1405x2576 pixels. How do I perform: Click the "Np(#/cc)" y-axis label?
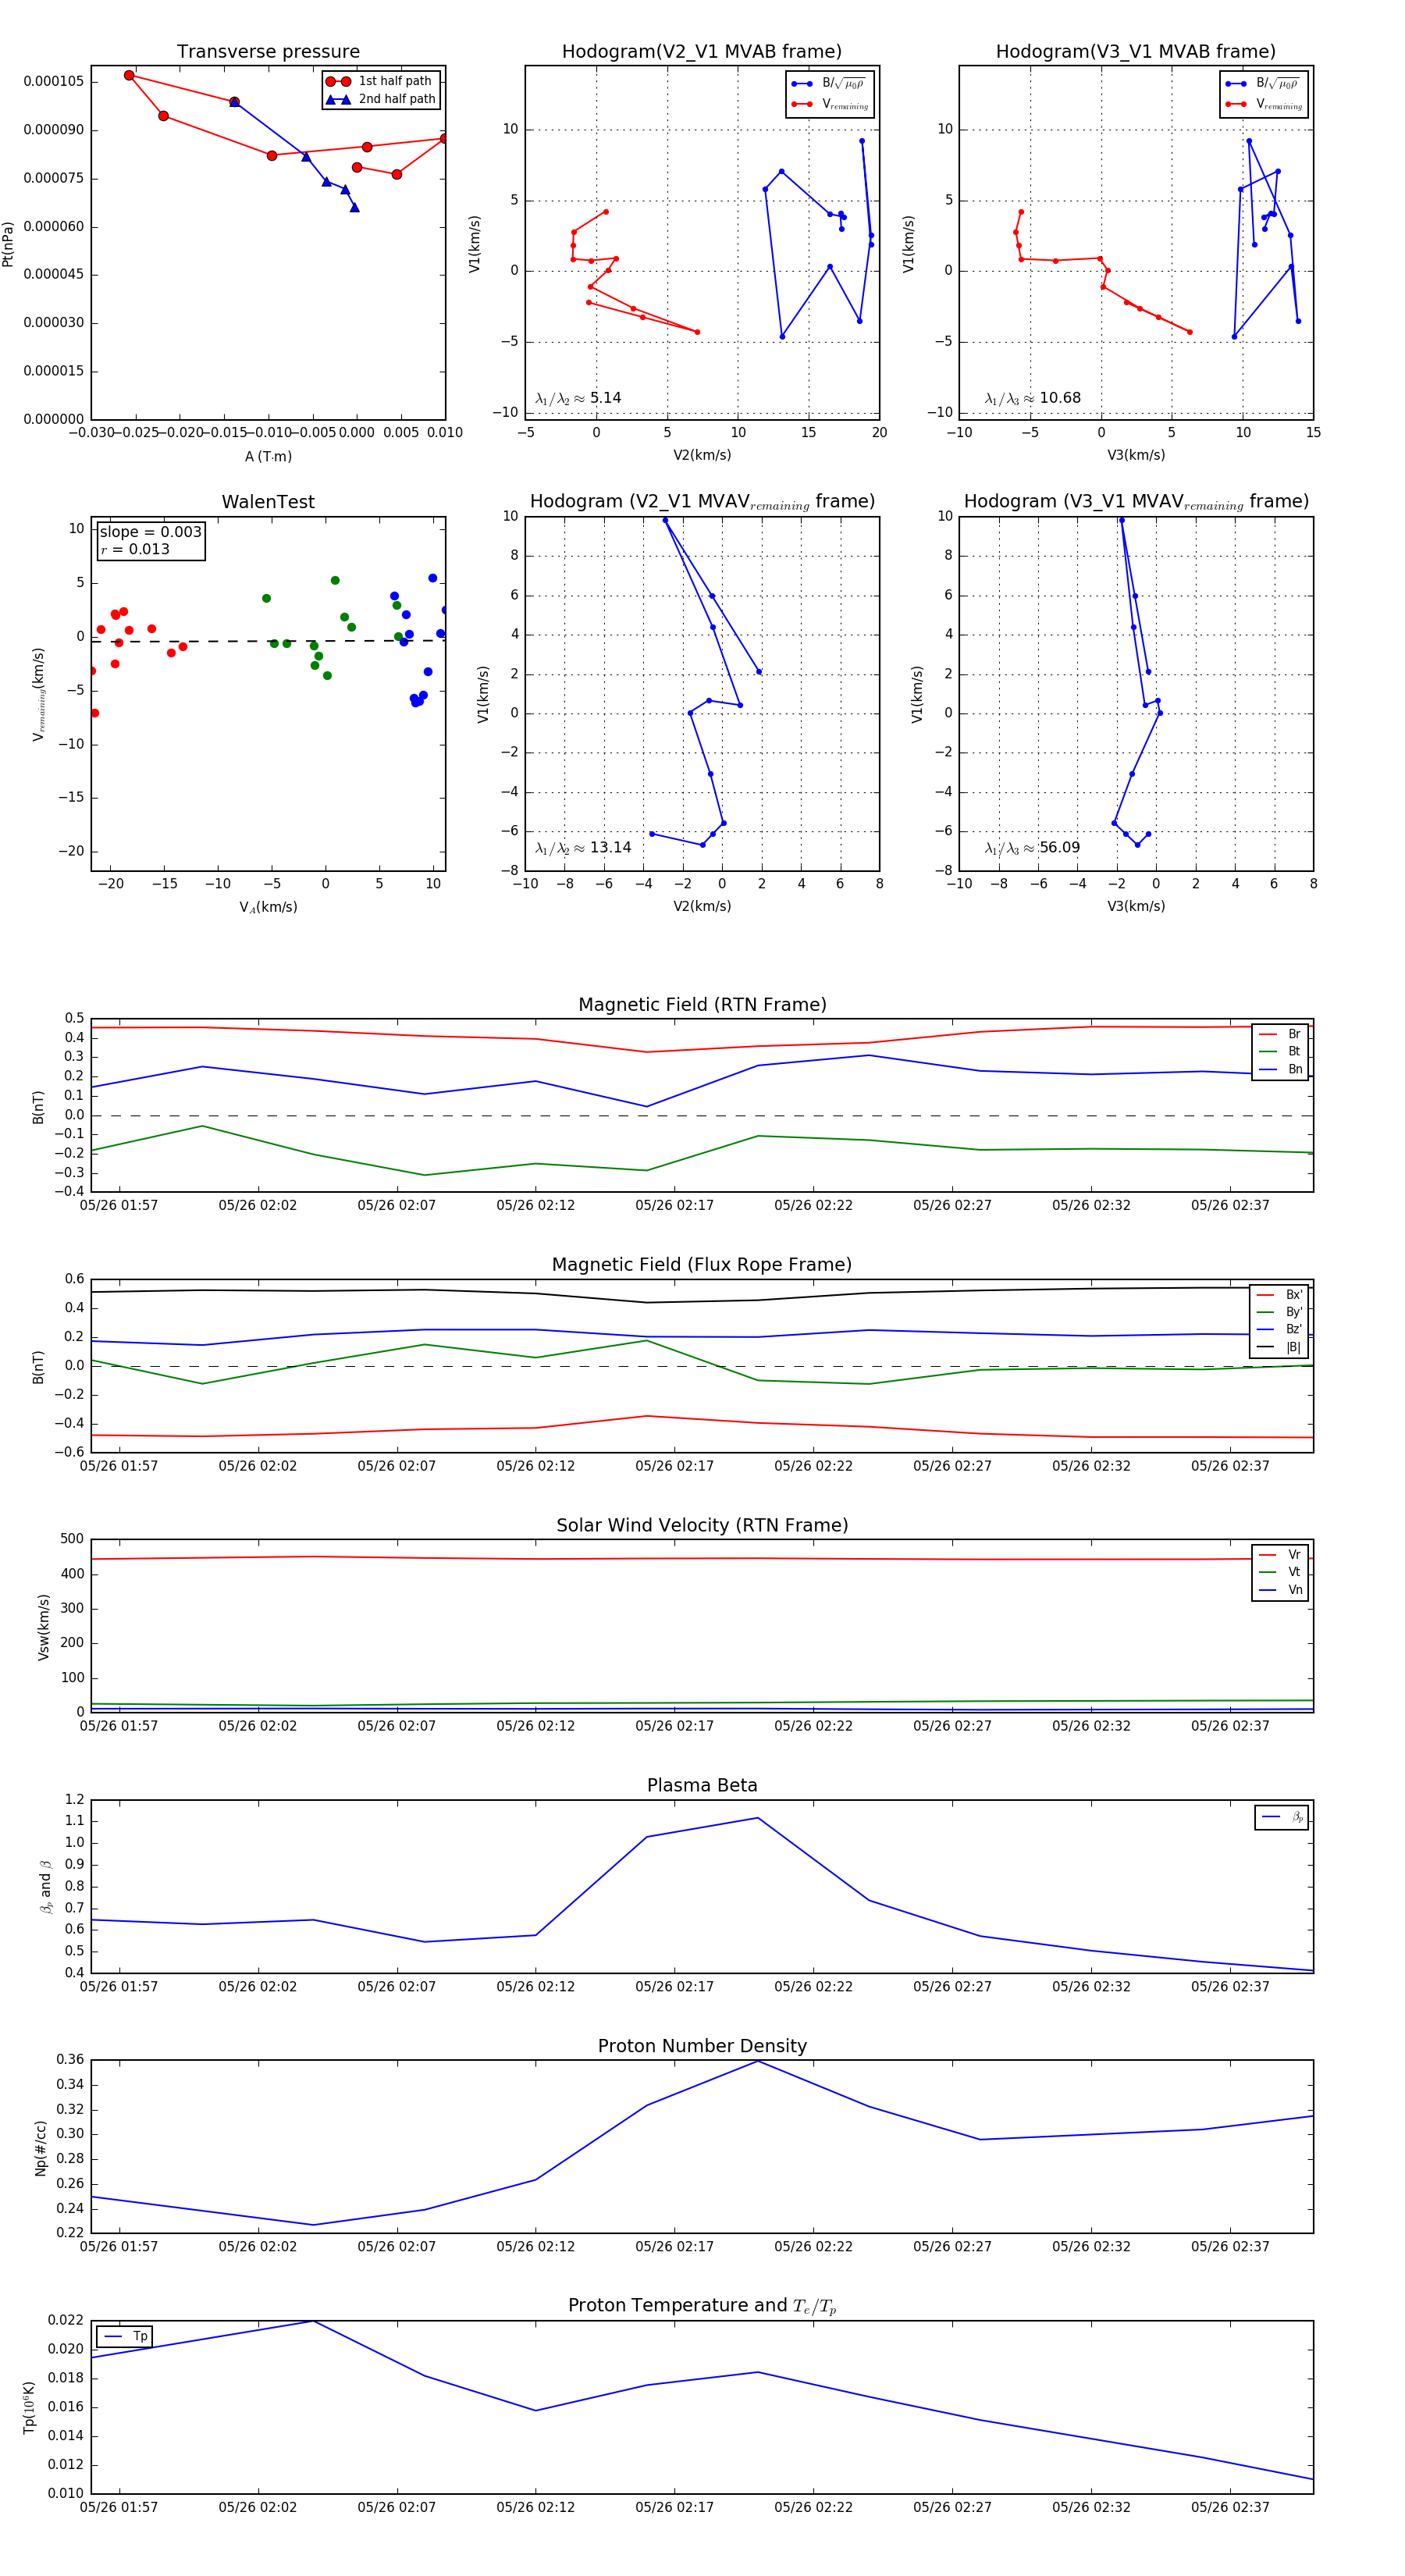click(40, 2147)
